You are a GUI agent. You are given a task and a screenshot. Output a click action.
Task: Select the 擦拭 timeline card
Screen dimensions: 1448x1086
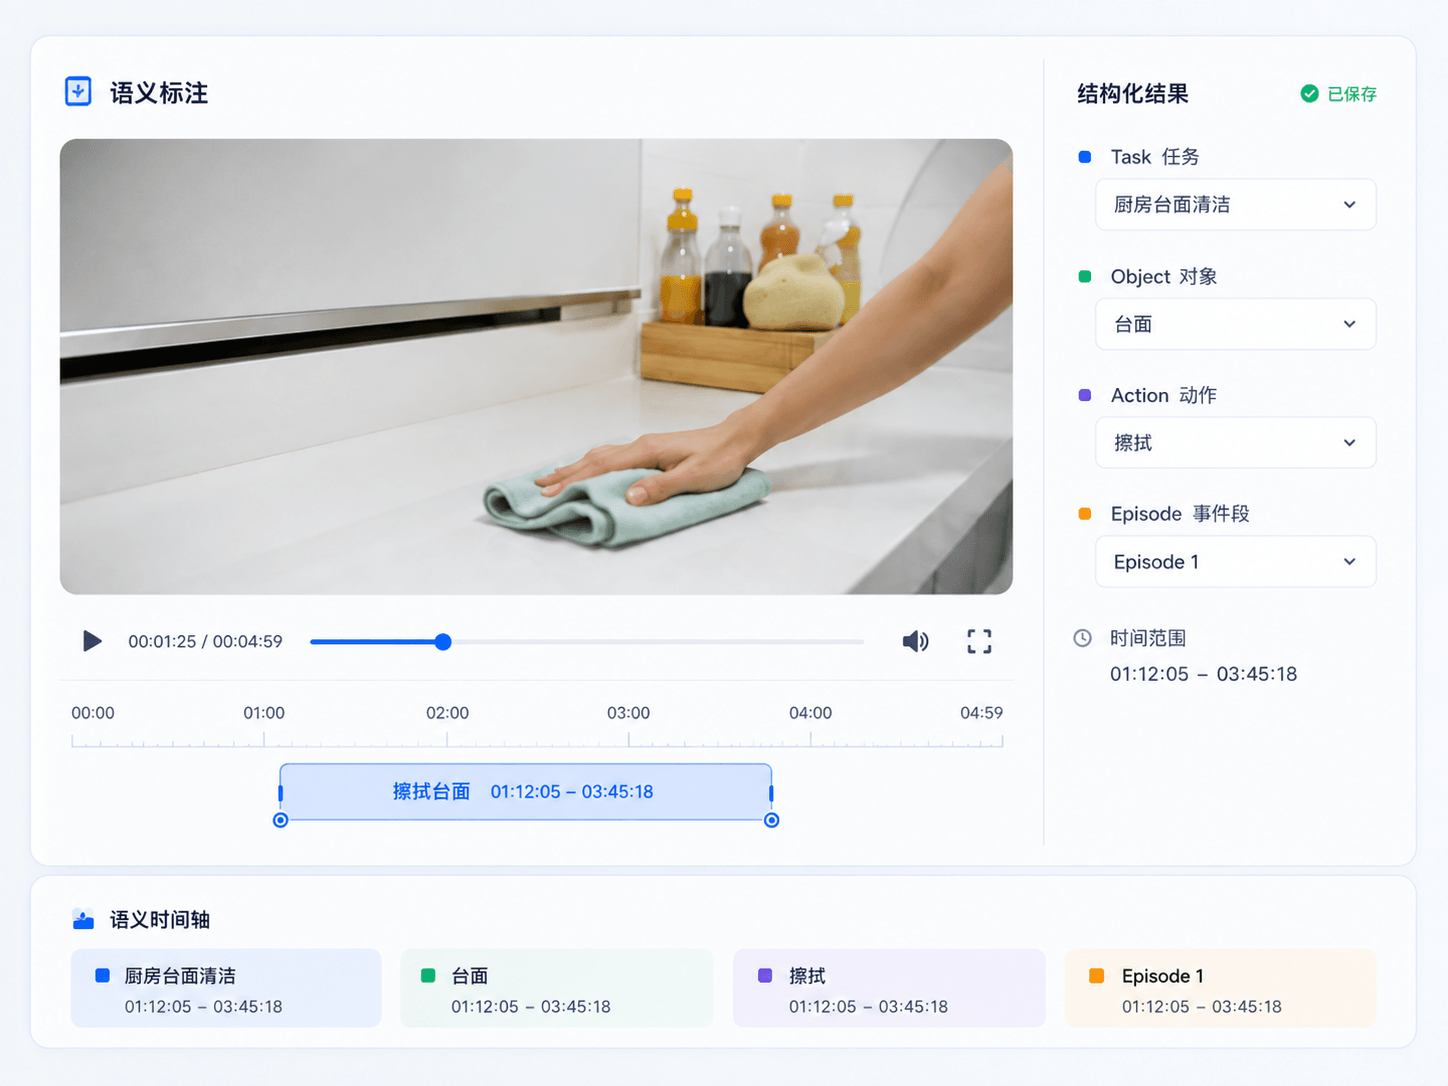click(x=889, y=988)
